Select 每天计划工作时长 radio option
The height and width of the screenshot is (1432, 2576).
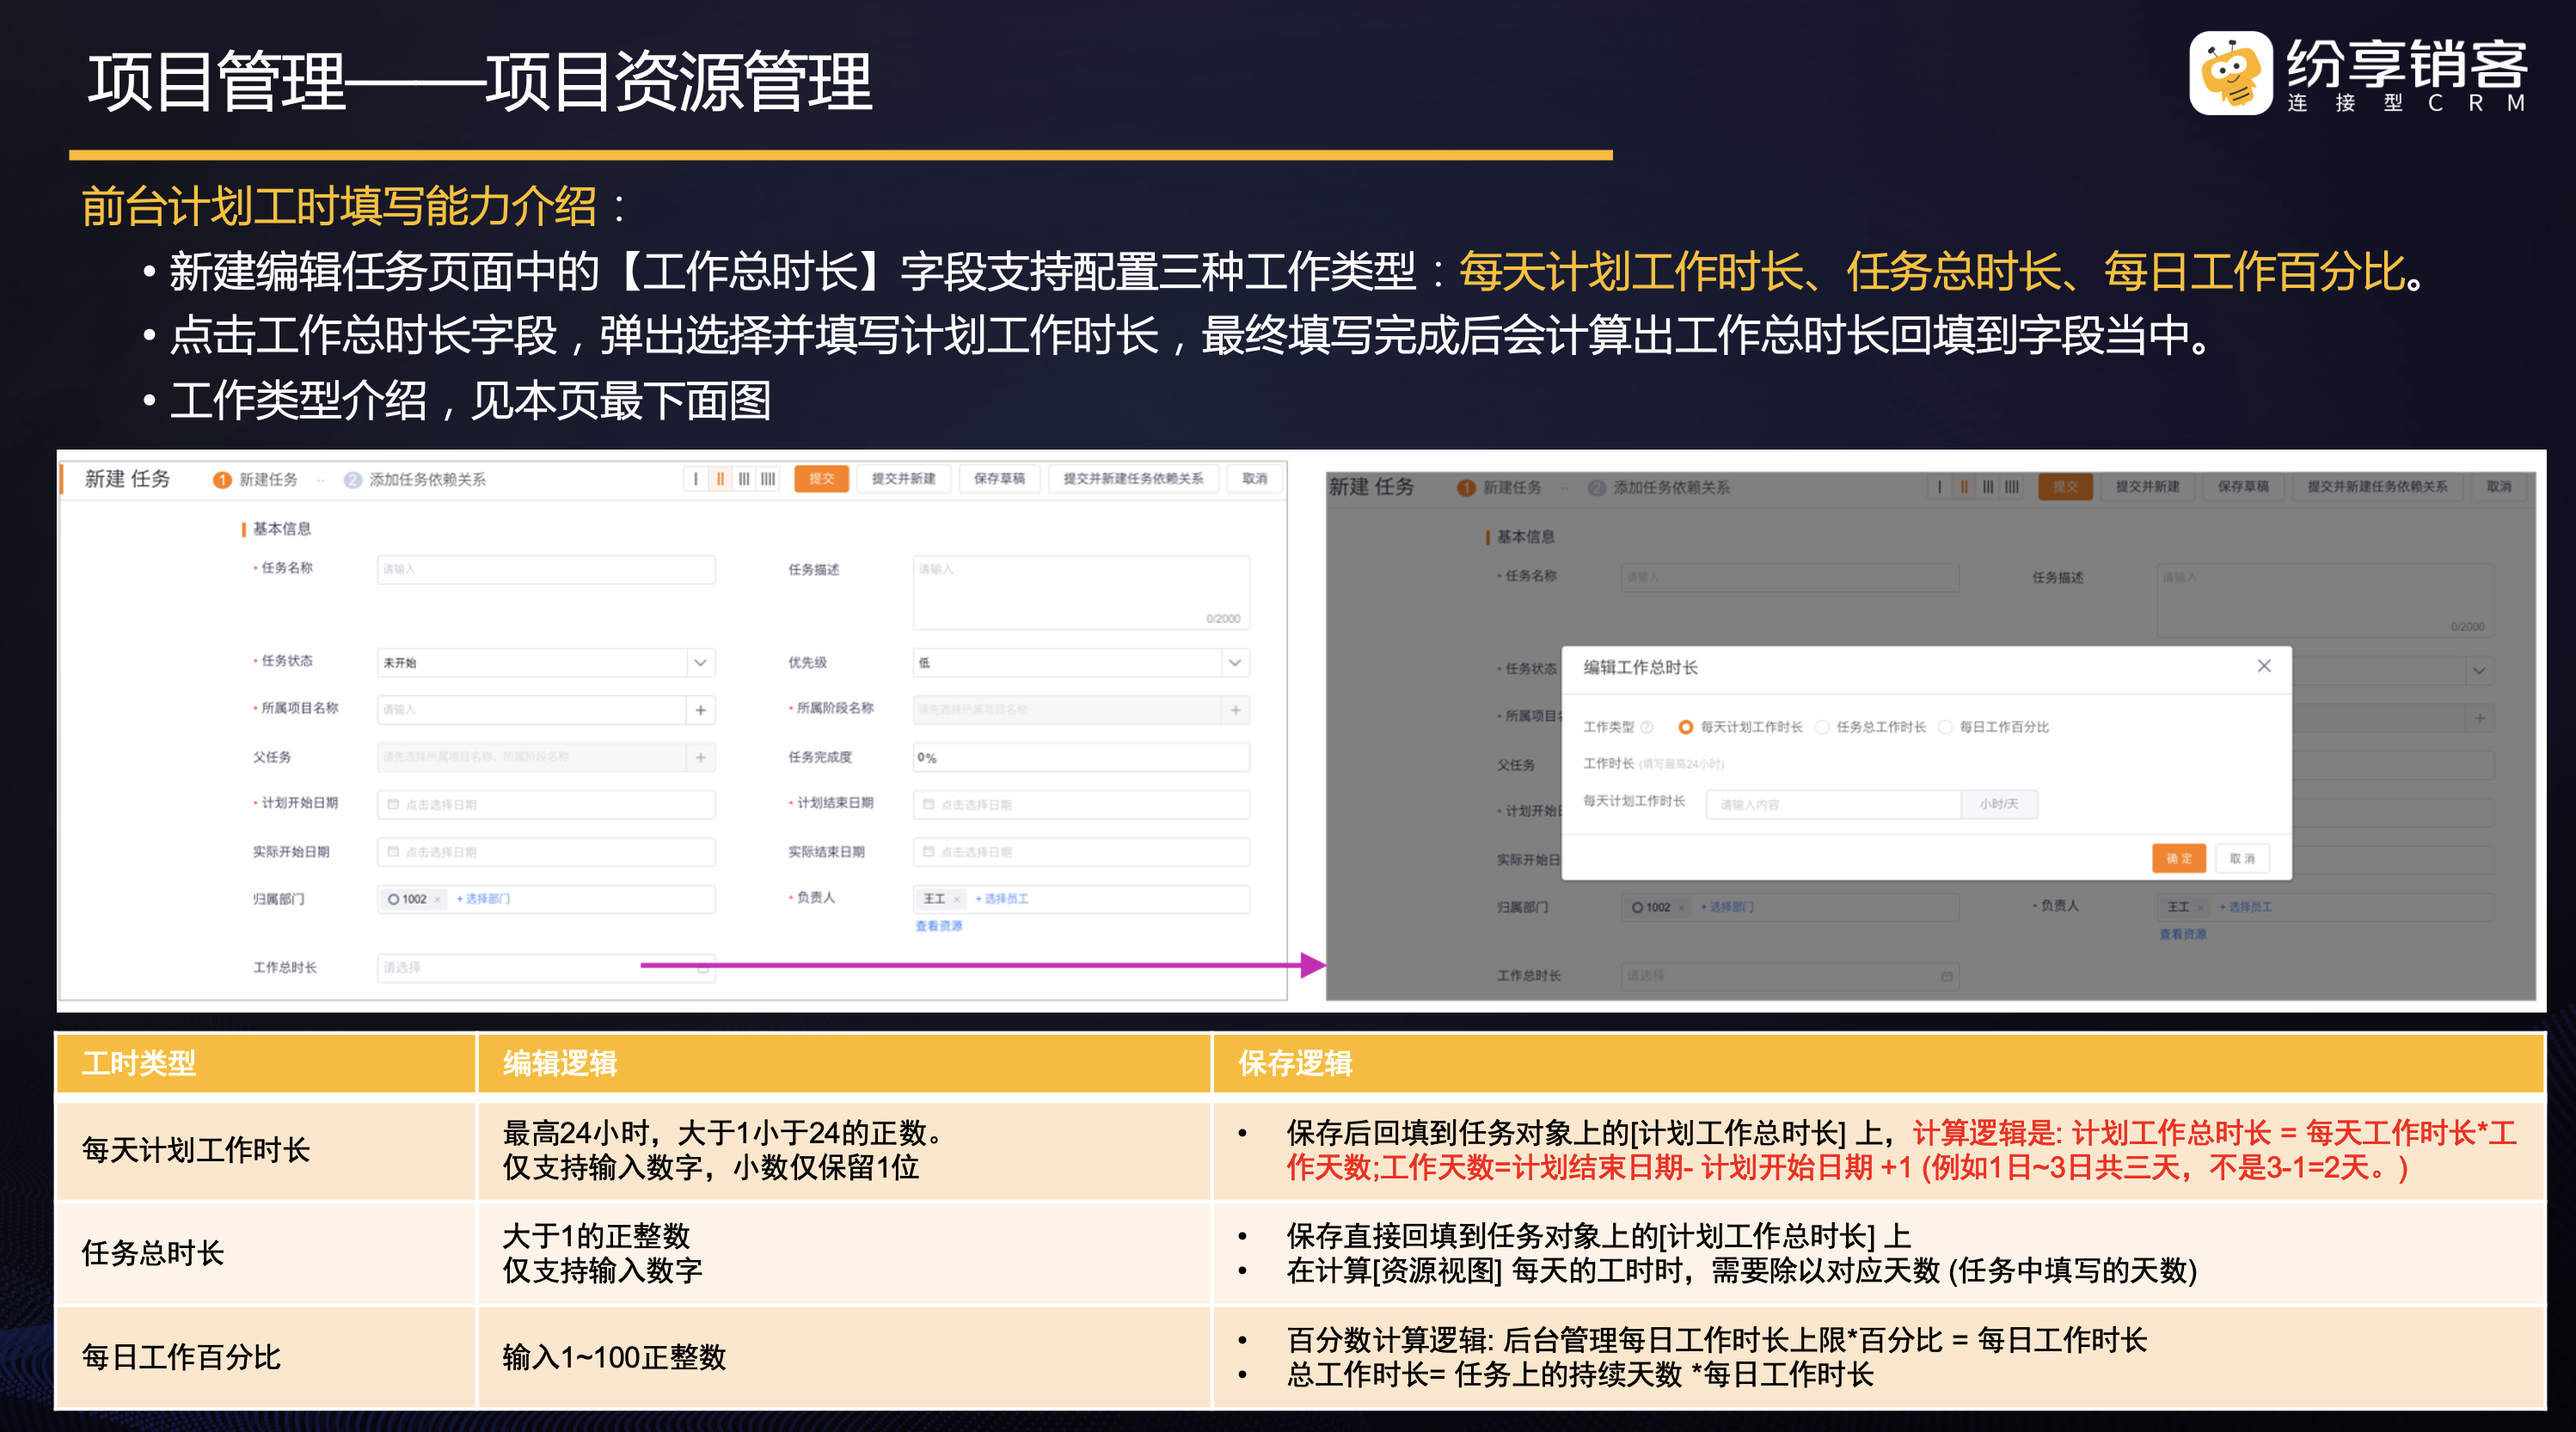pyautogui.click(x=1685, y=727)
